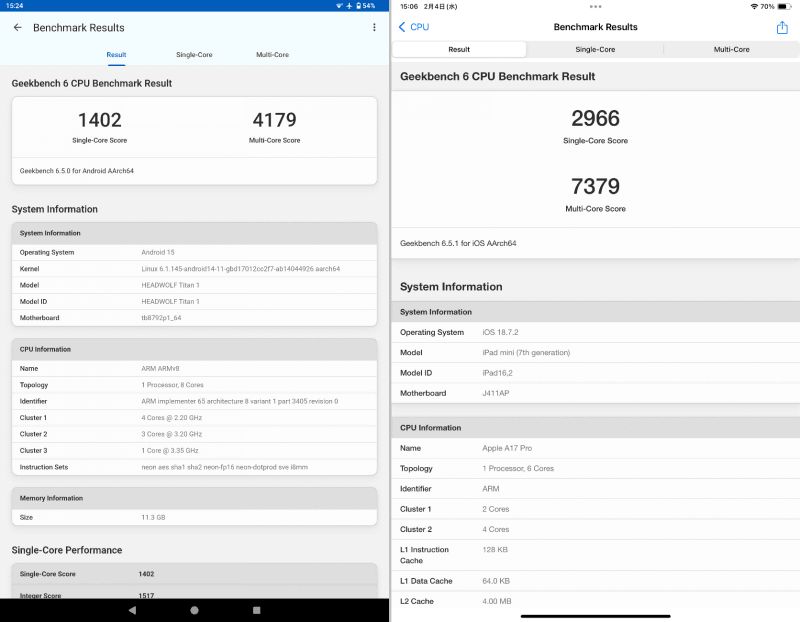This screenshot has width=800, height=622.
Task: Tap the Android Home circle button
Action: [194, 609]
